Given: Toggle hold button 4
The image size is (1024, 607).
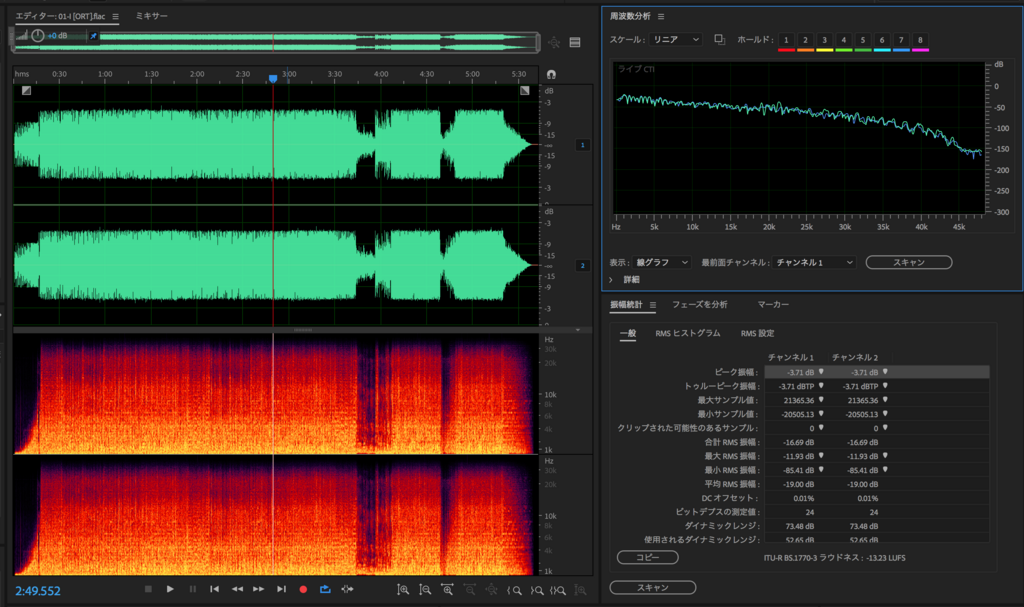Looking at the screenshot, I should (844, 40).
